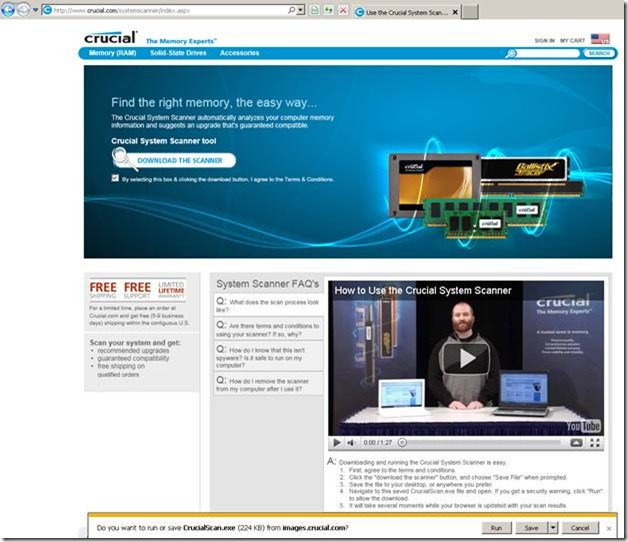Click the address bar search magnifier icon

tap(291, 10)
